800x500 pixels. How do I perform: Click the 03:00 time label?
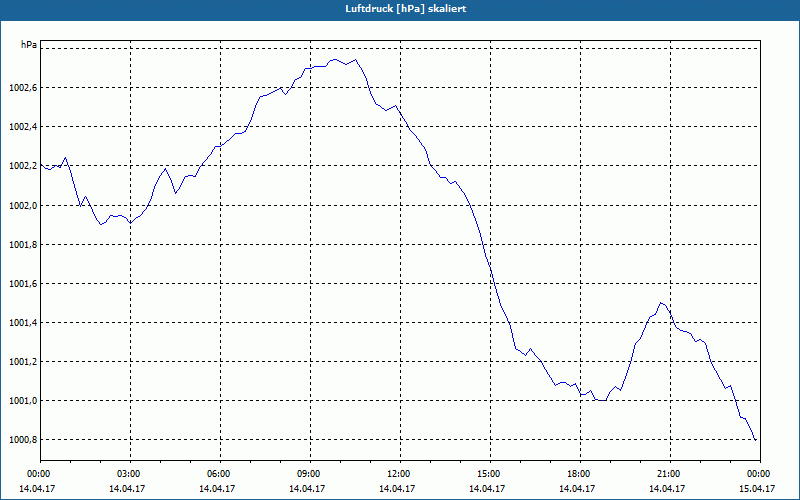tap(128, 474)
